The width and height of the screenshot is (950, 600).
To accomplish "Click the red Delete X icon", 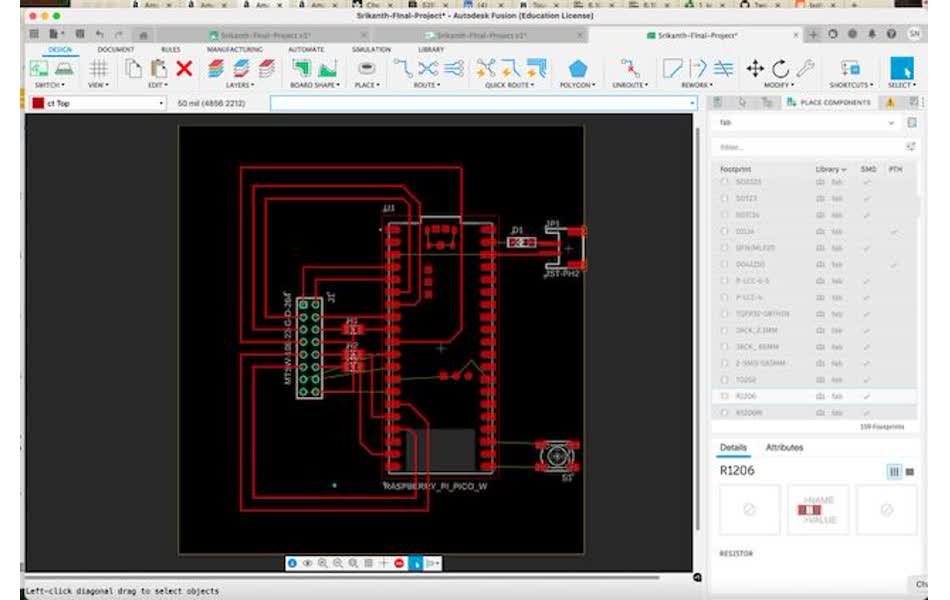I will coord(184,69).
